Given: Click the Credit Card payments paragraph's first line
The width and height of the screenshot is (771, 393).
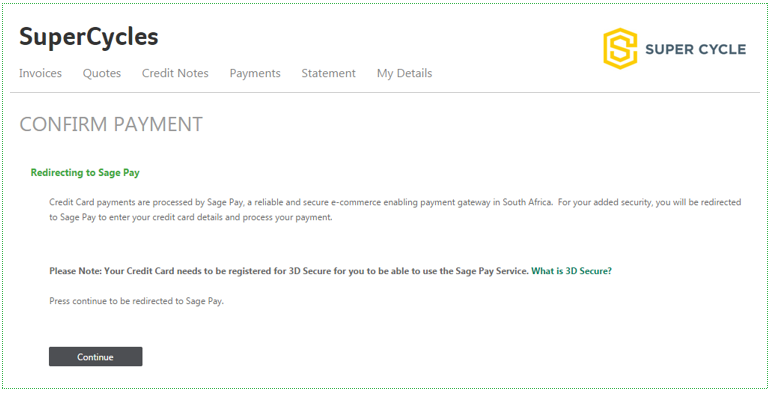Looking at the screenshot, I should pos(395,202).
